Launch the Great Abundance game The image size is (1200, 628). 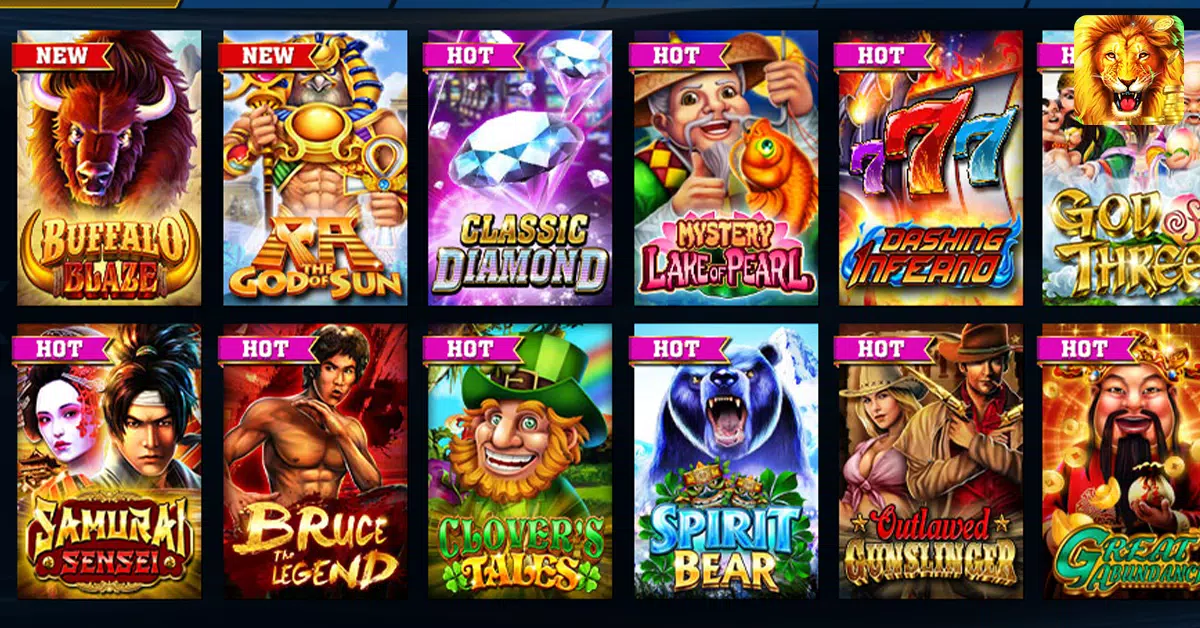[1121, 461]
